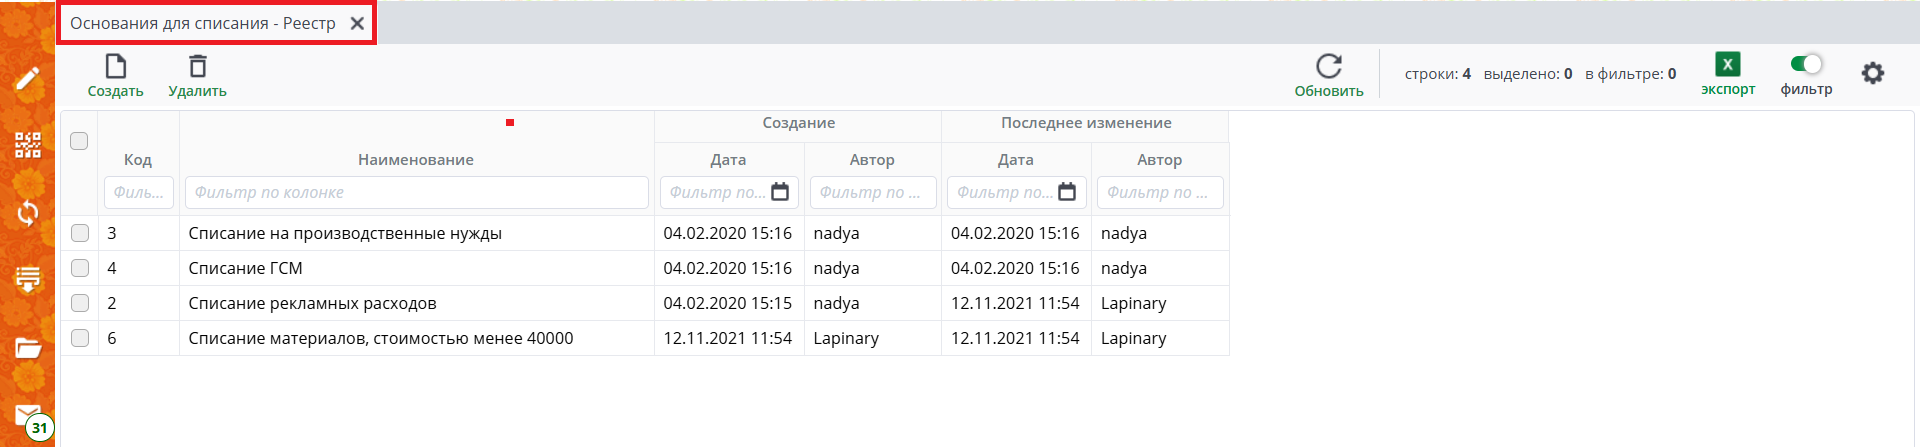Select checkbox for Списание рекламных расходов

(80, 303)
